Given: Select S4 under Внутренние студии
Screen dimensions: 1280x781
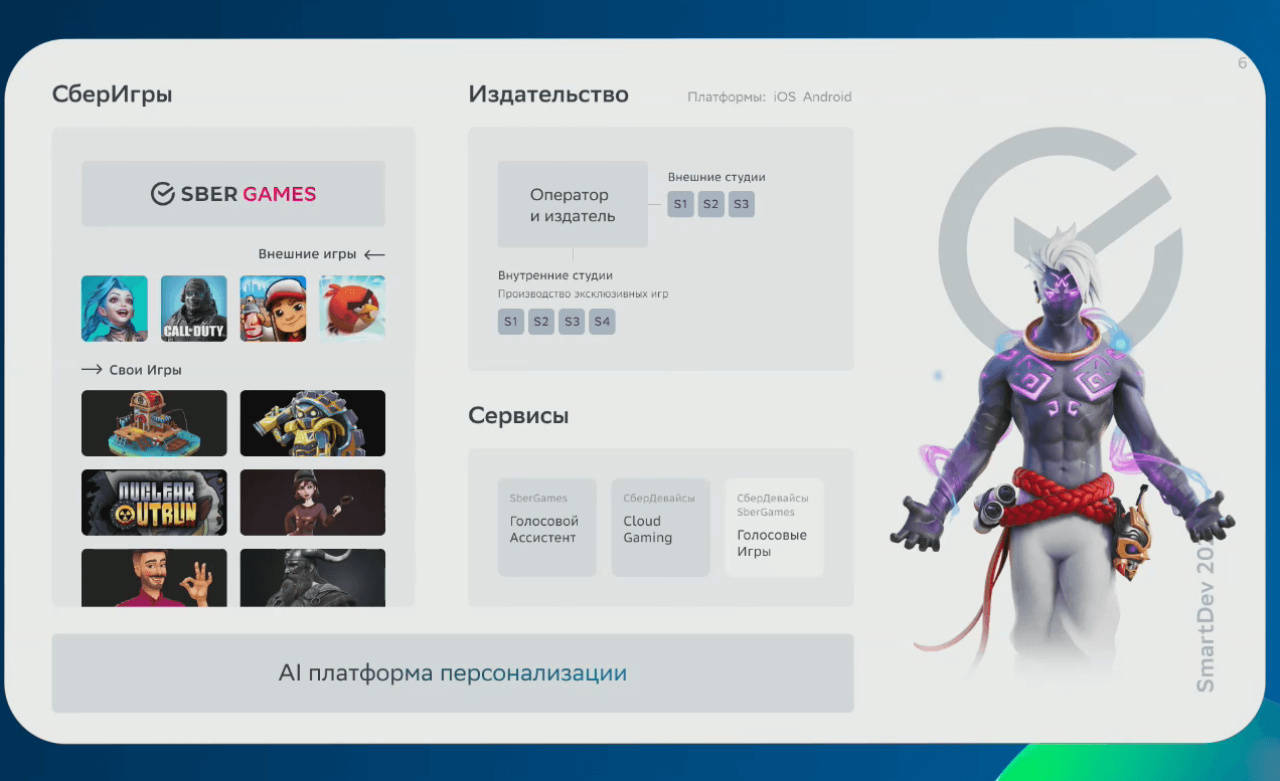Looking at the screenshot, I should click(602, 321).
